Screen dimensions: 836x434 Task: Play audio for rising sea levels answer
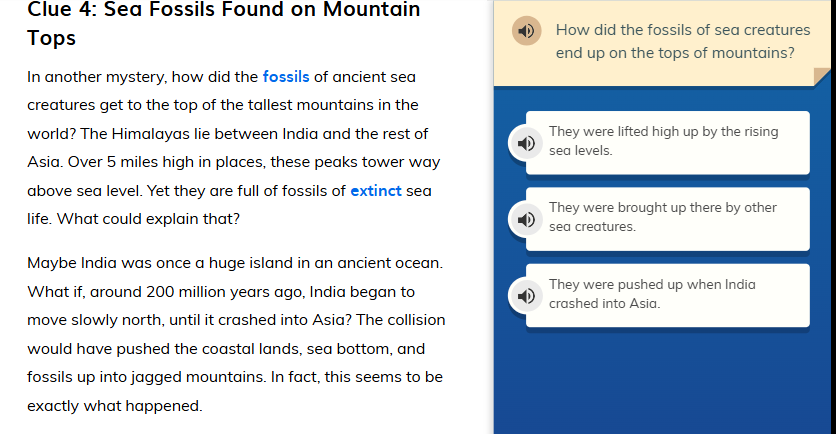(525, 143)
